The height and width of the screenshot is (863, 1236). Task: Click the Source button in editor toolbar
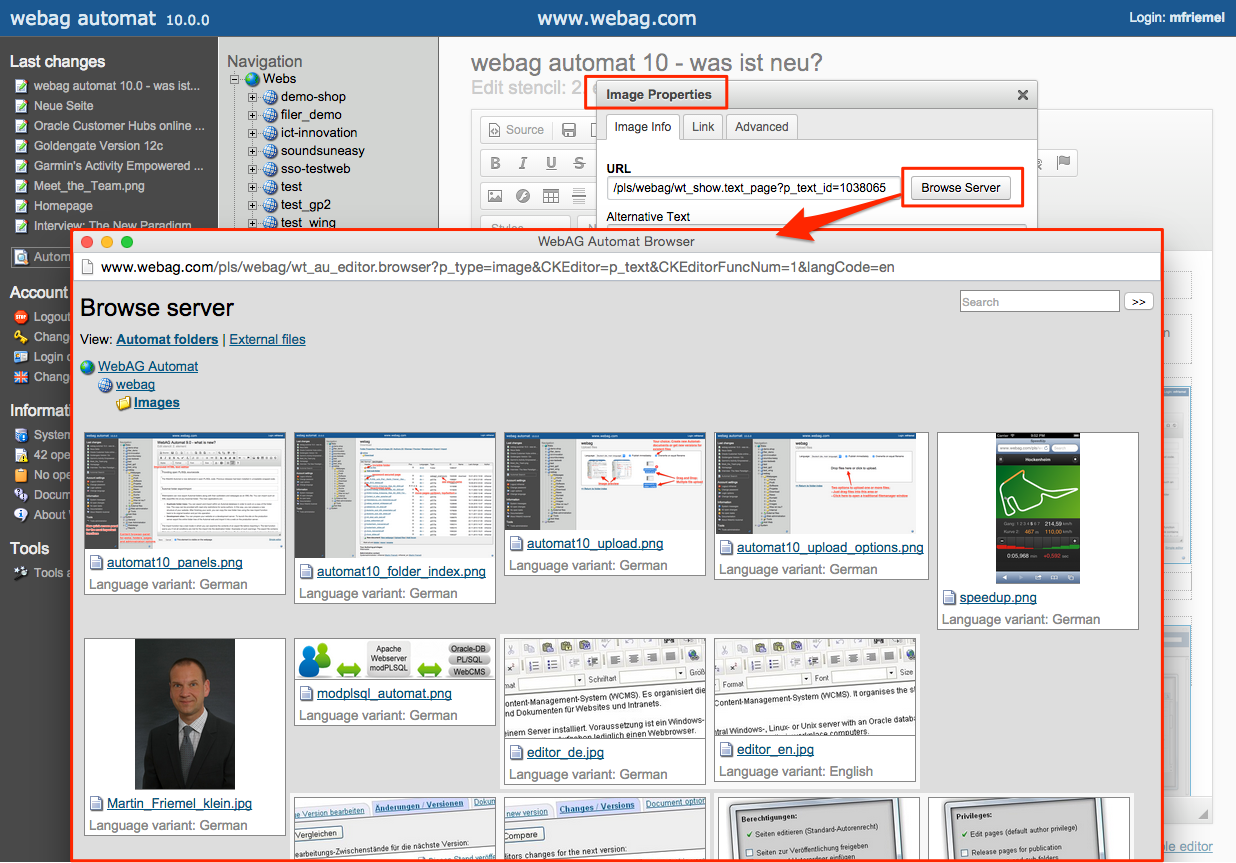tap(515, 130)
